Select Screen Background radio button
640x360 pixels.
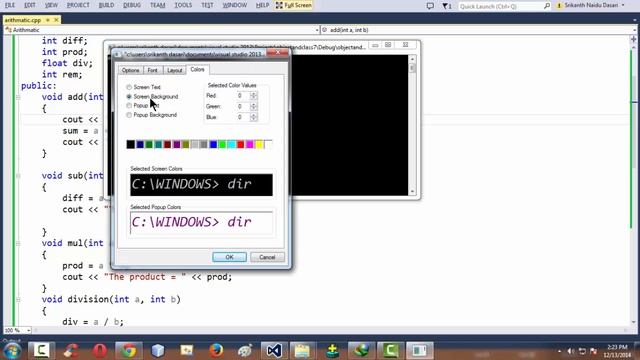pos(129,96)
